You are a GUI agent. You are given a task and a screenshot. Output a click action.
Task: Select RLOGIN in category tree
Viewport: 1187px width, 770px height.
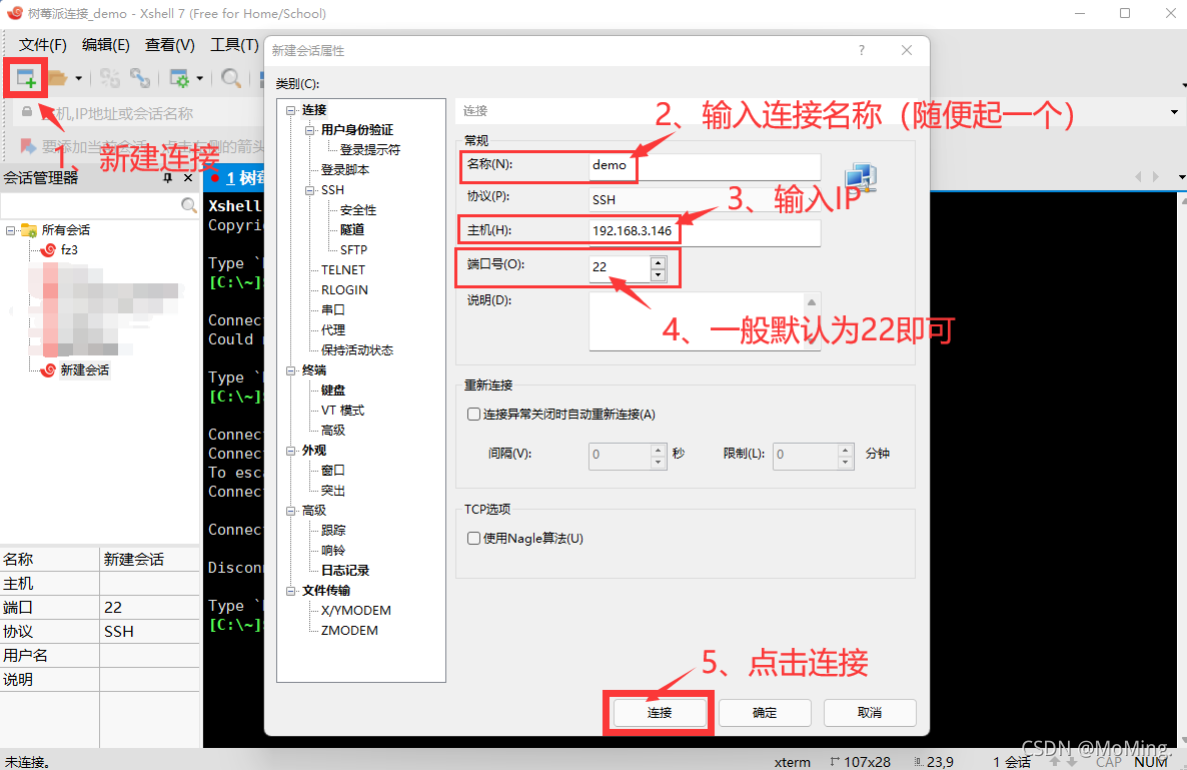pyautogui.click(x=344, y=290)
